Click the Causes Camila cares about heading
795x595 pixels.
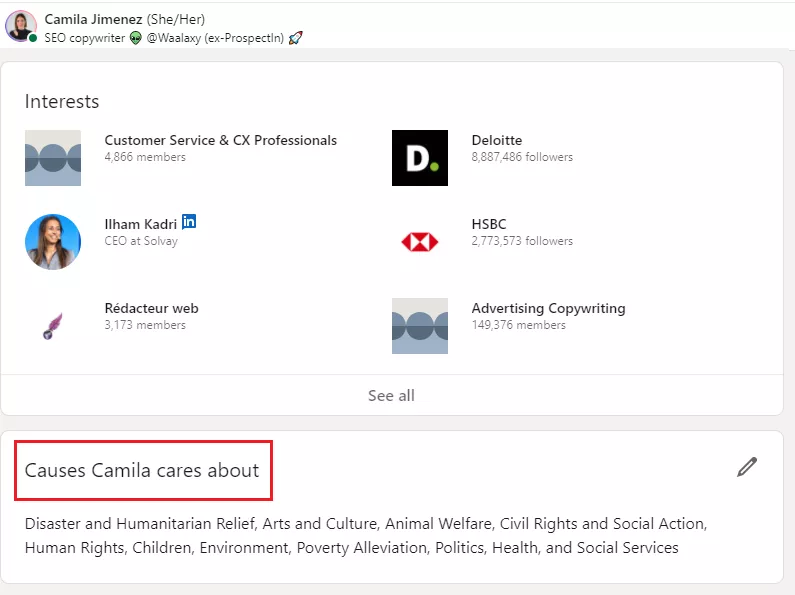point(142,470)
